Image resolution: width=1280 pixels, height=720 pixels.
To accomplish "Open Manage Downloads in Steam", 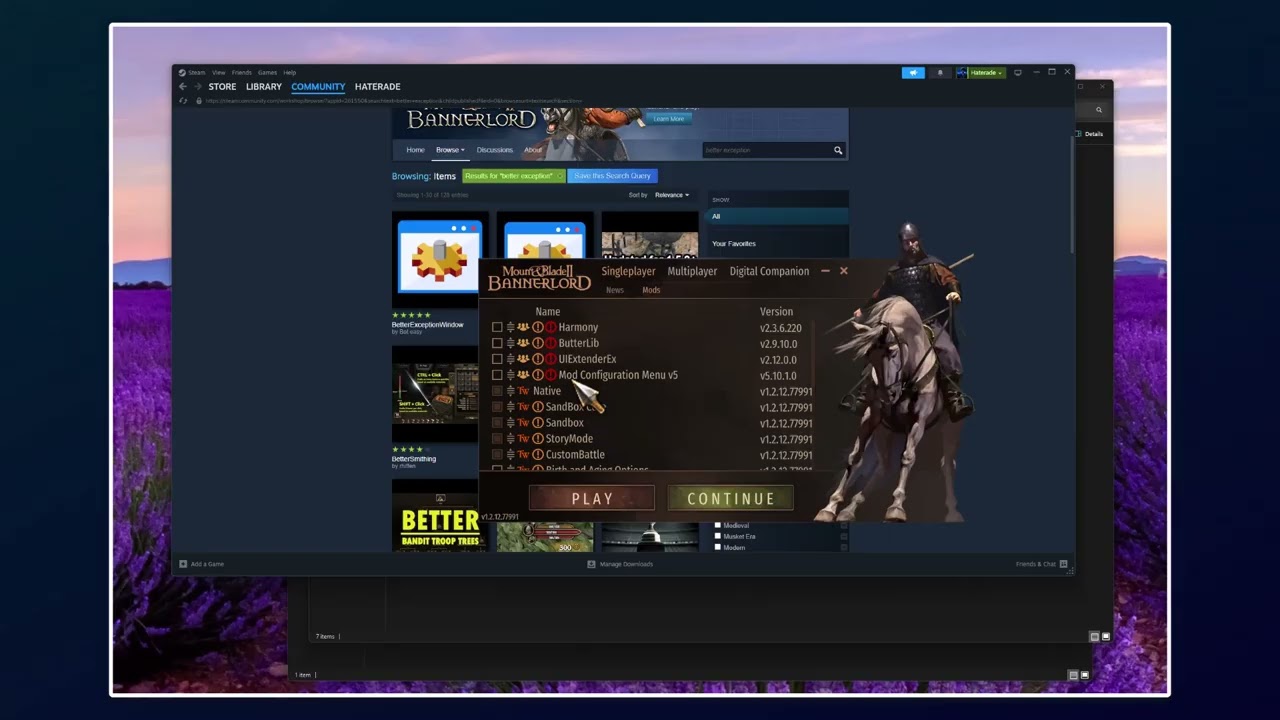I will click(619, 564).
